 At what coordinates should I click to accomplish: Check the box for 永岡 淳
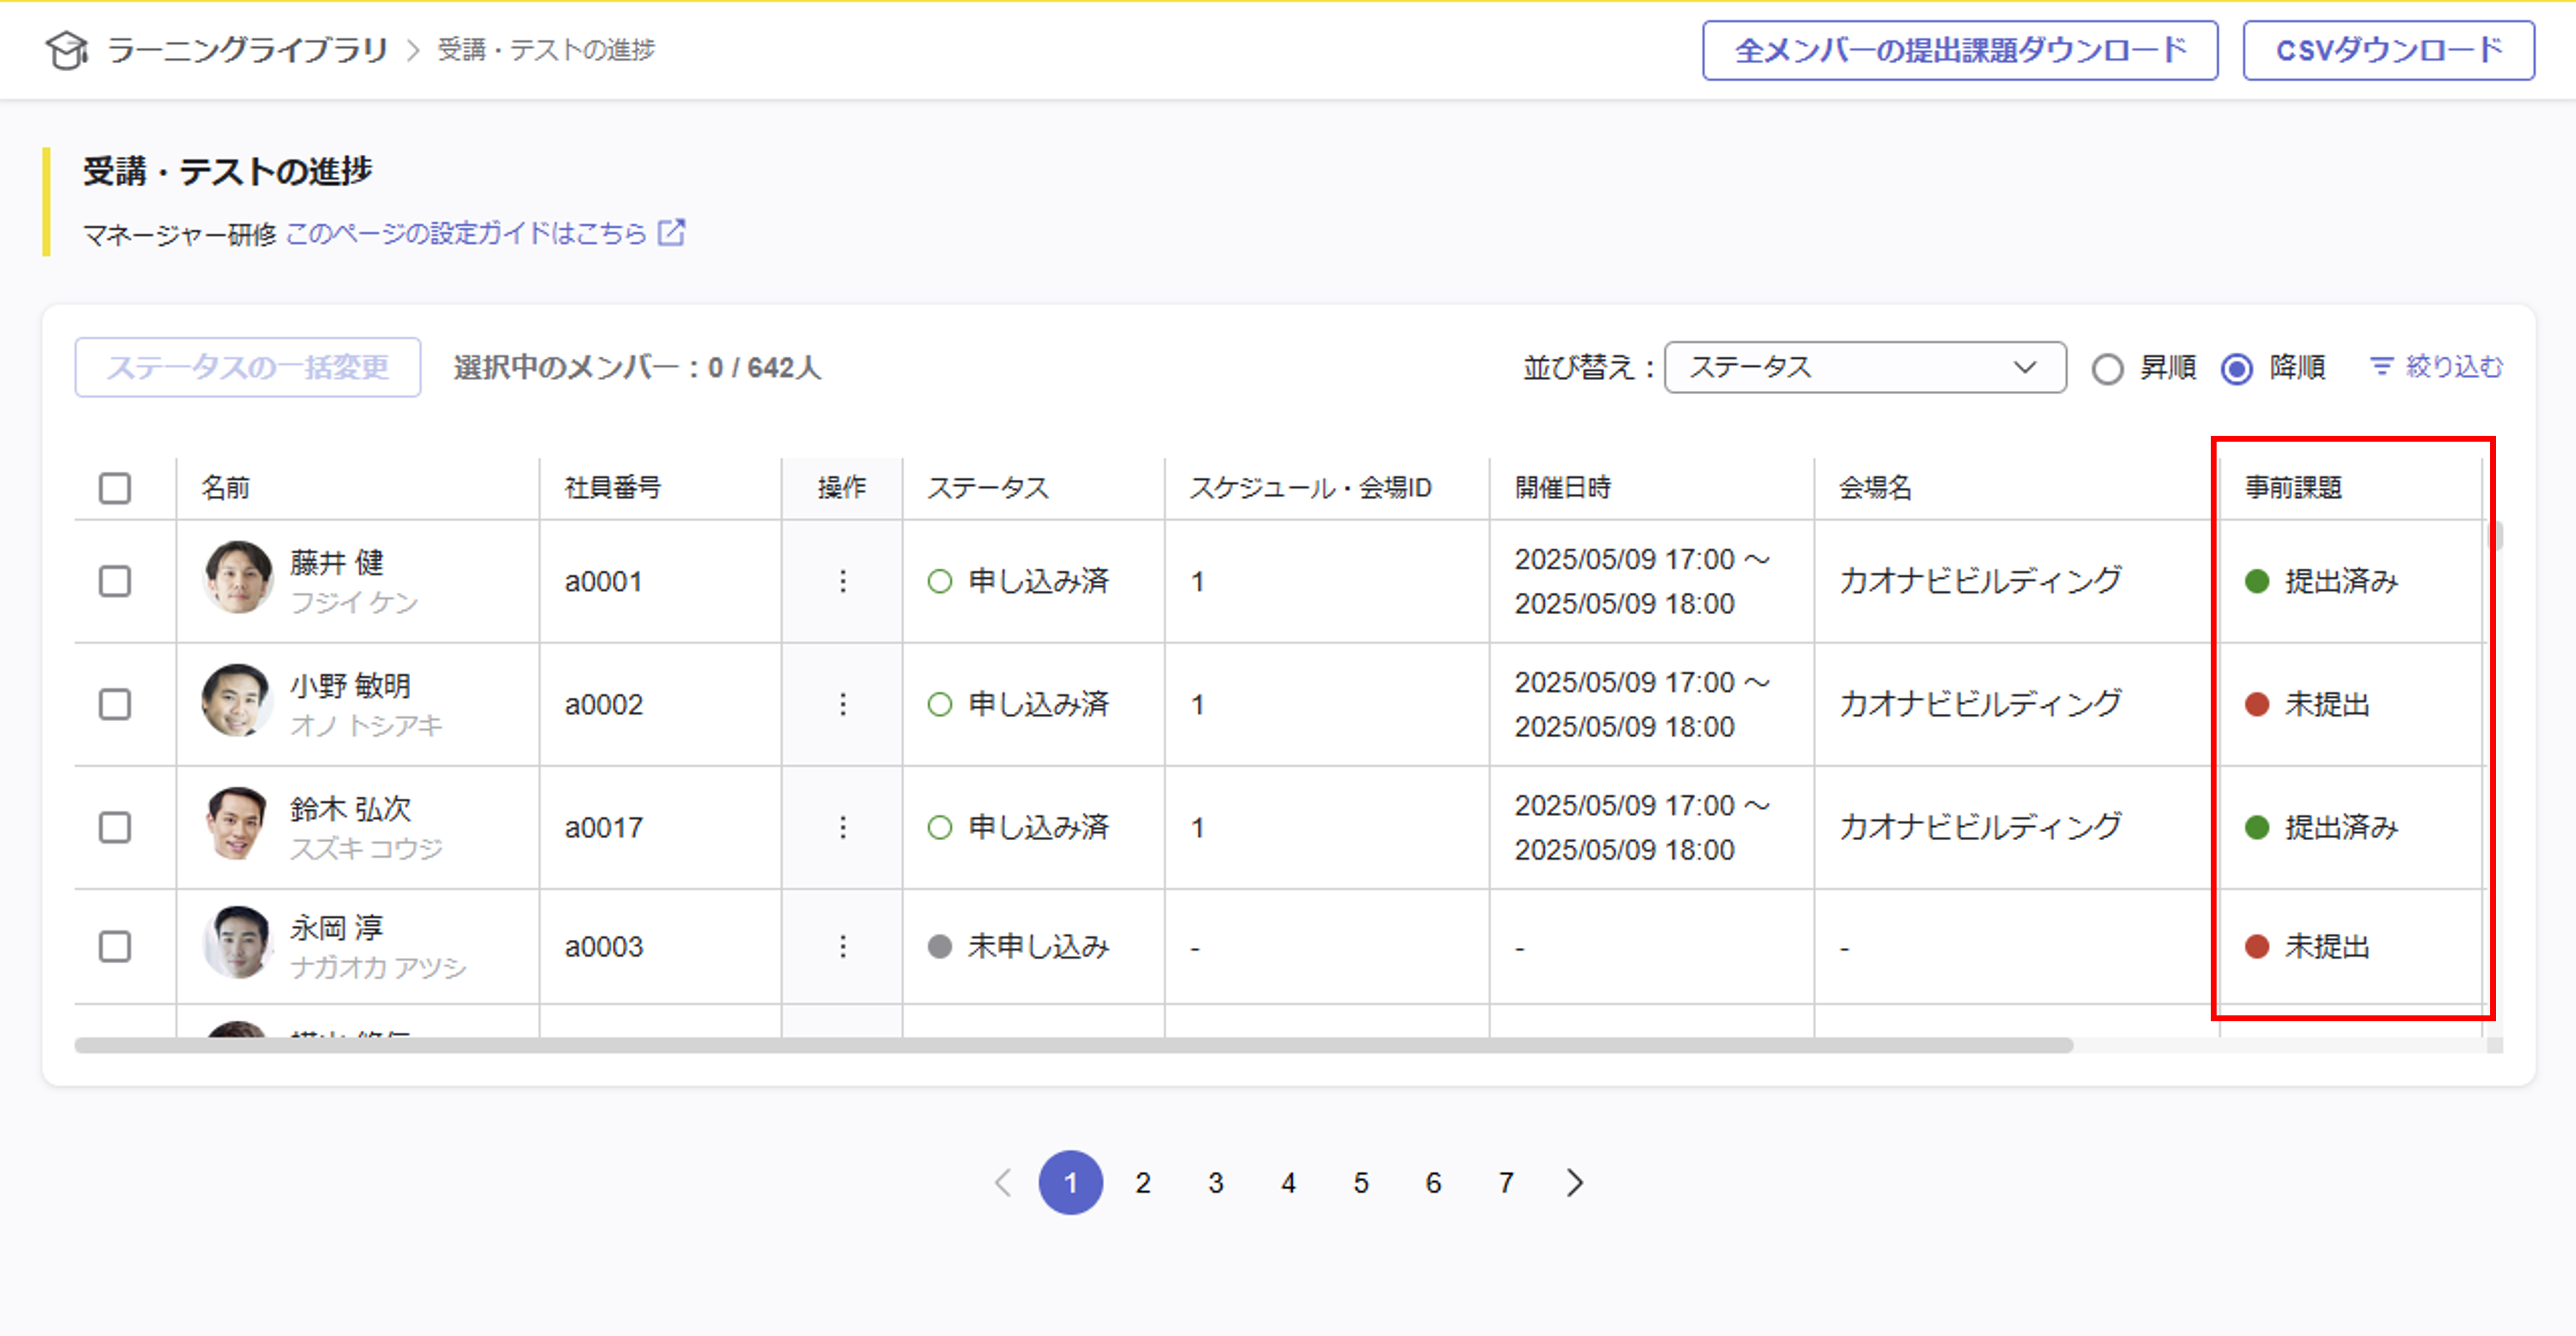click(115, 946)
